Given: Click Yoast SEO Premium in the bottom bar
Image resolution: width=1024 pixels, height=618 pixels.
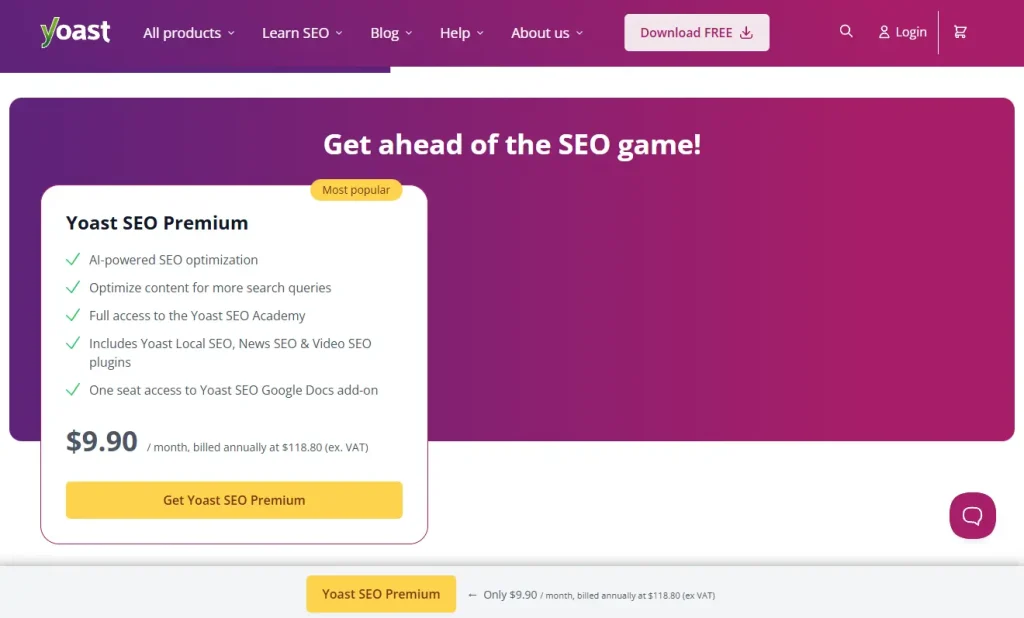Looking at the screenshot, I should click(381, 593).
